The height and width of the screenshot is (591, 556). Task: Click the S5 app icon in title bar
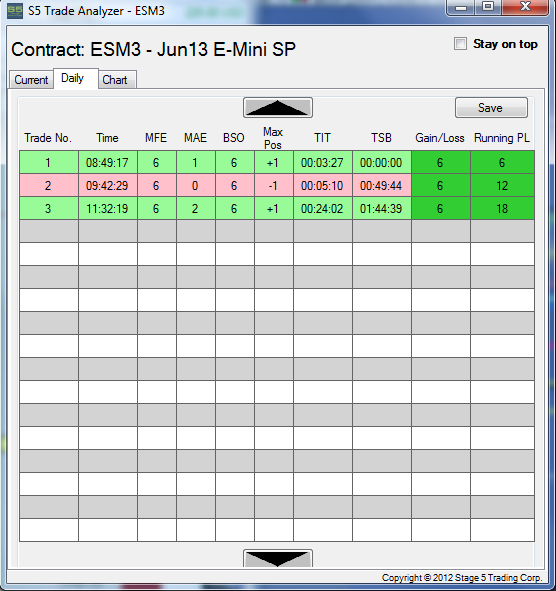tap(15, 11)
